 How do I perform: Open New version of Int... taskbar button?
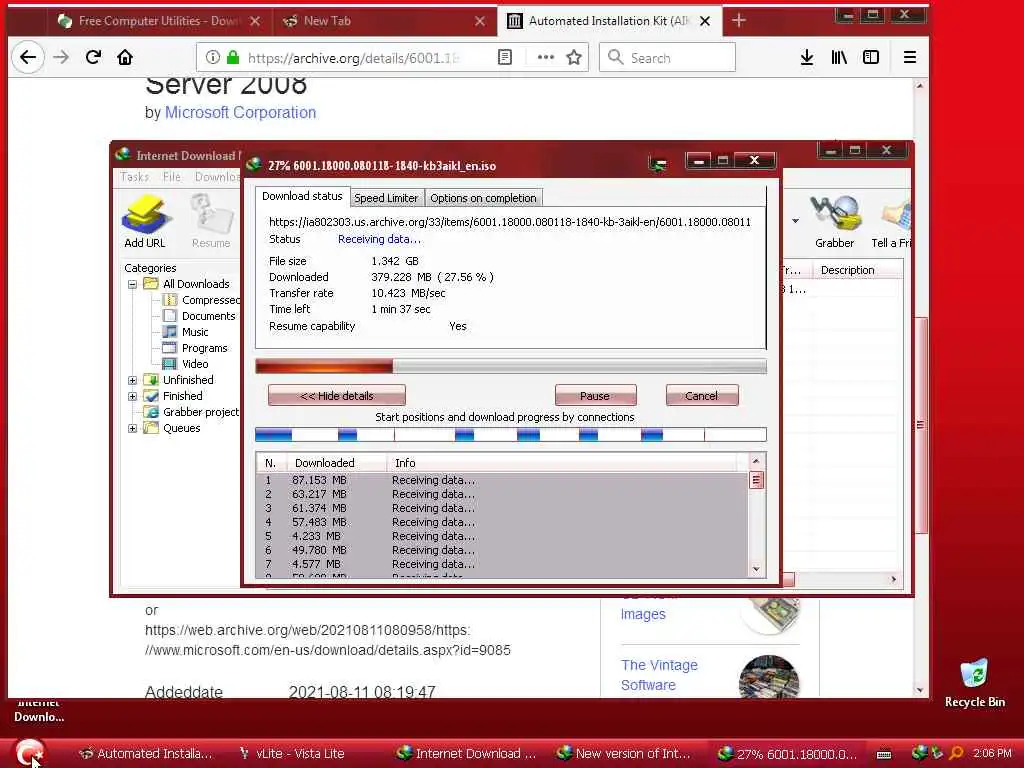click(624, 753)
